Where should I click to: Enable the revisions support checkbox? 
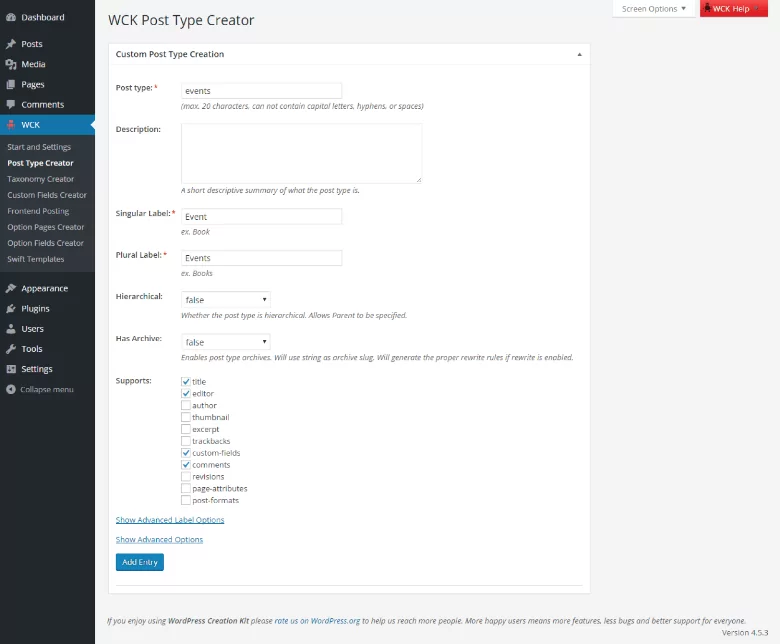(186, 477)
